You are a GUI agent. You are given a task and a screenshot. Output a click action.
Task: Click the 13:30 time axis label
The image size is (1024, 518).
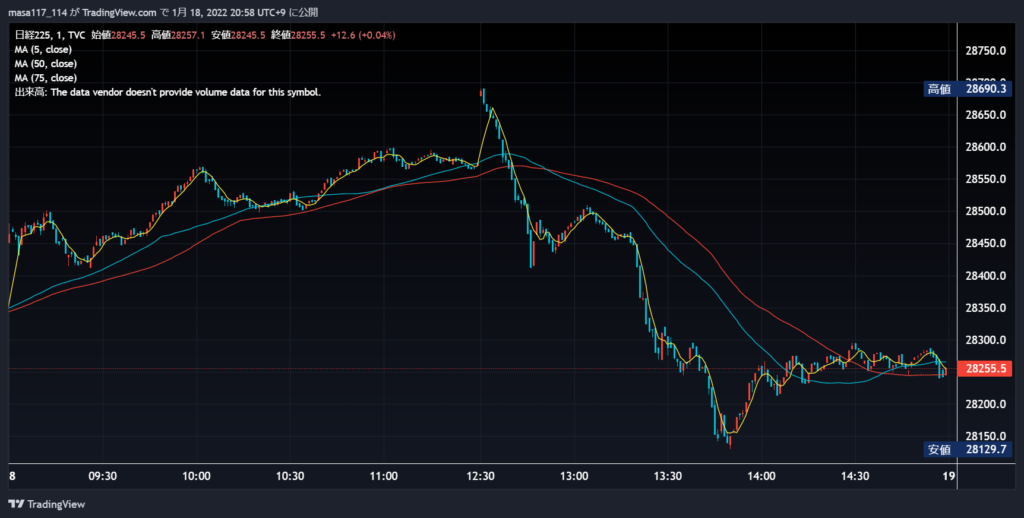(x=667, y=476)
